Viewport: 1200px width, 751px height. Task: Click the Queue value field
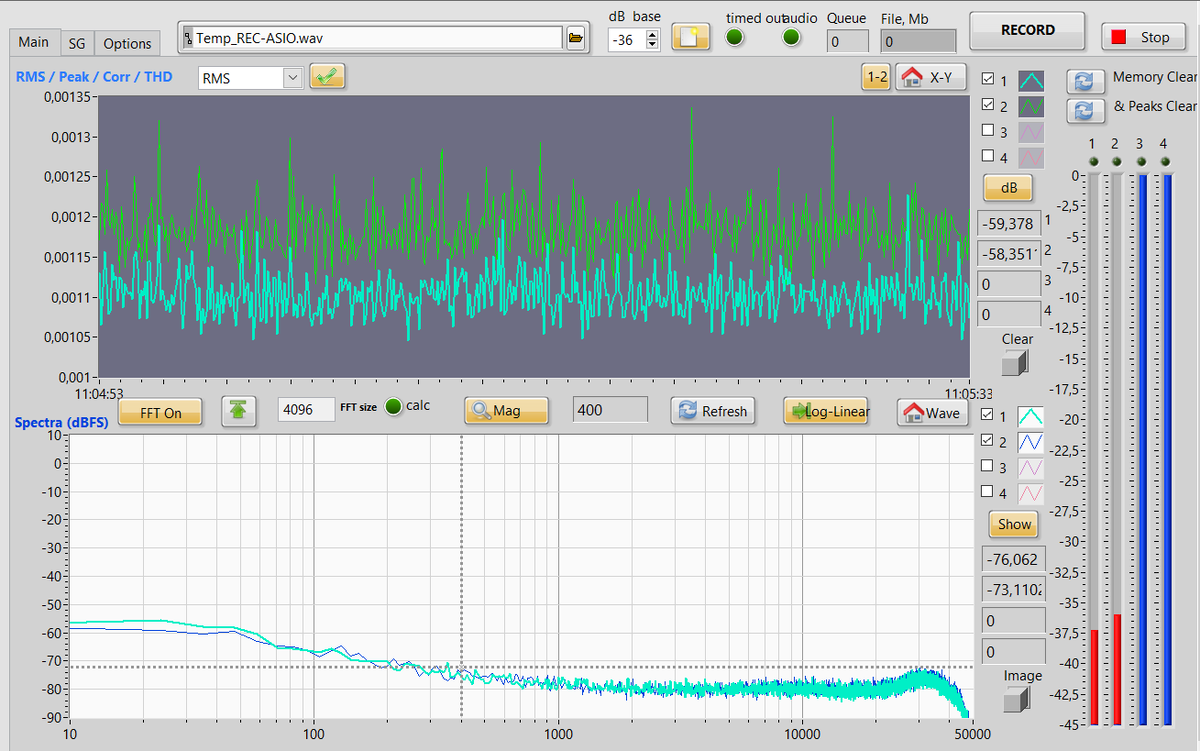[x=847, y=41]
